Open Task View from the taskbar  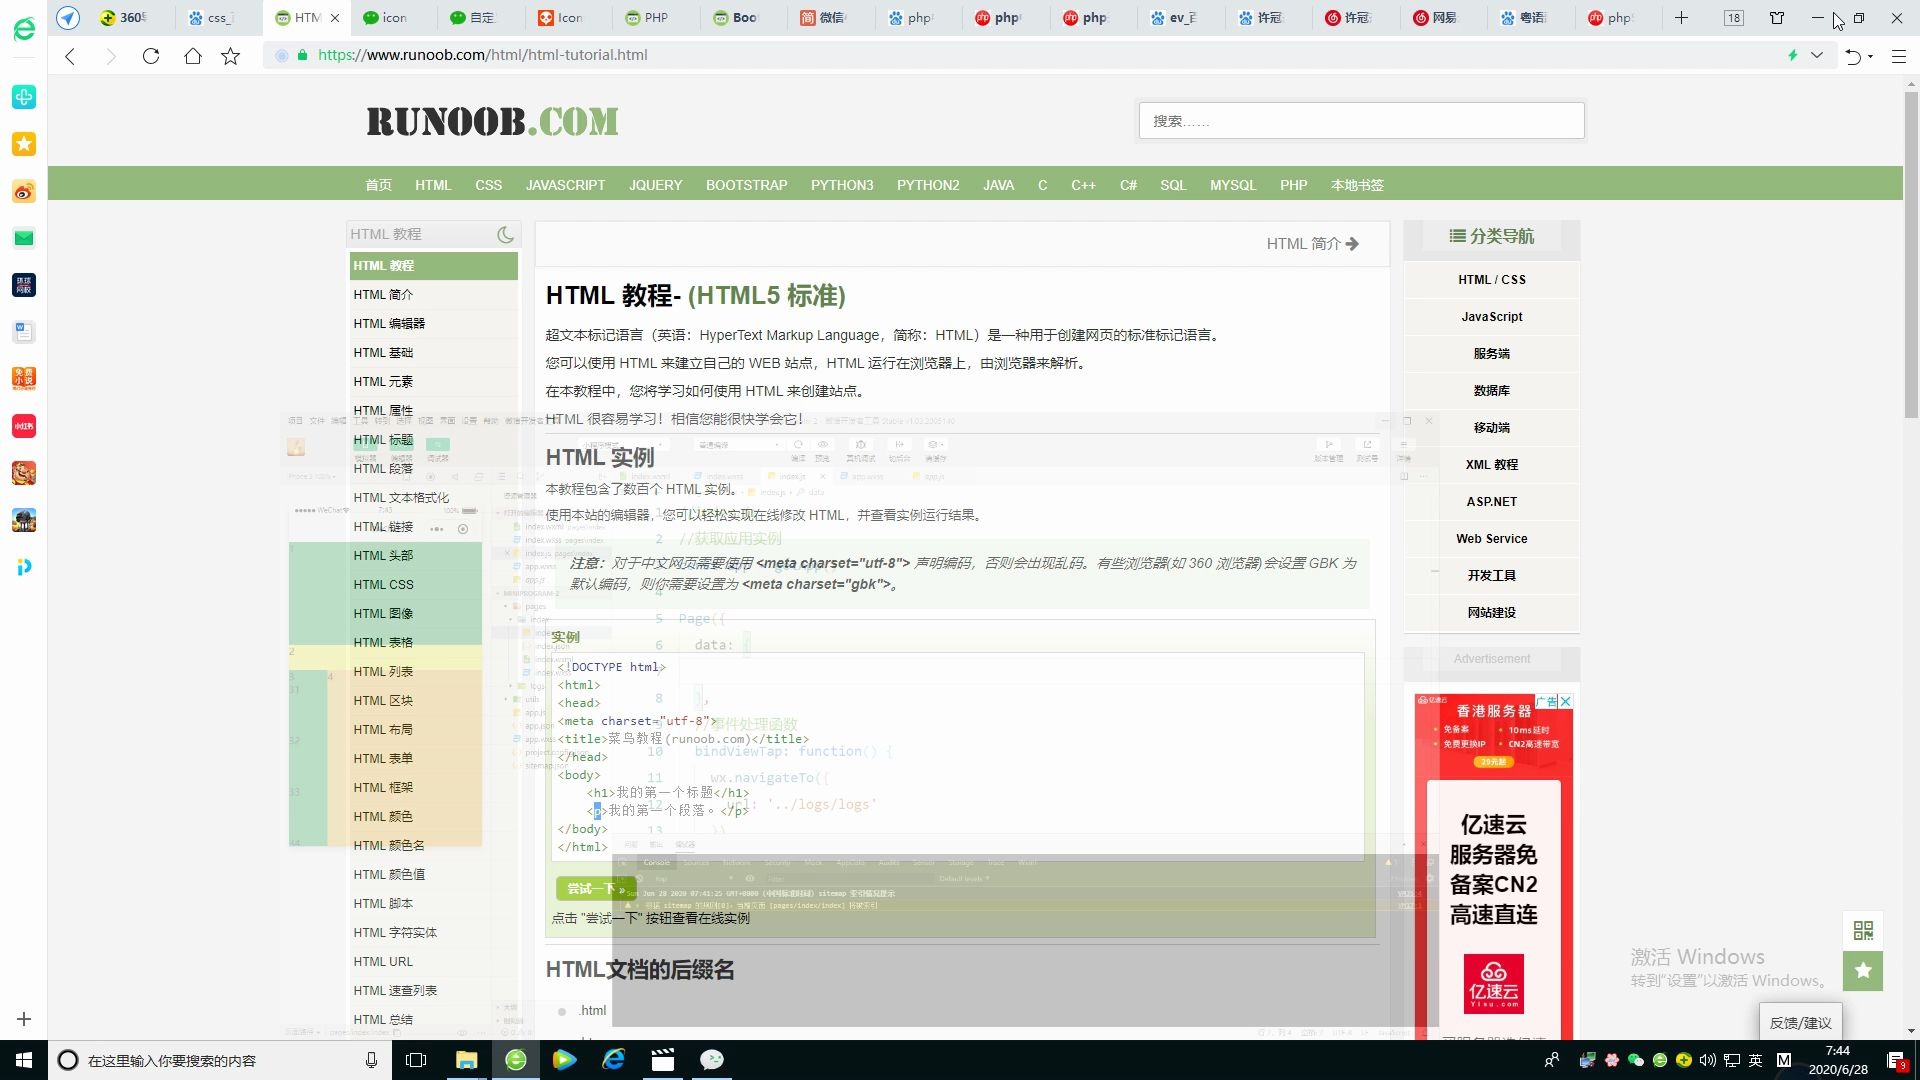click(x=416, y=1060)
